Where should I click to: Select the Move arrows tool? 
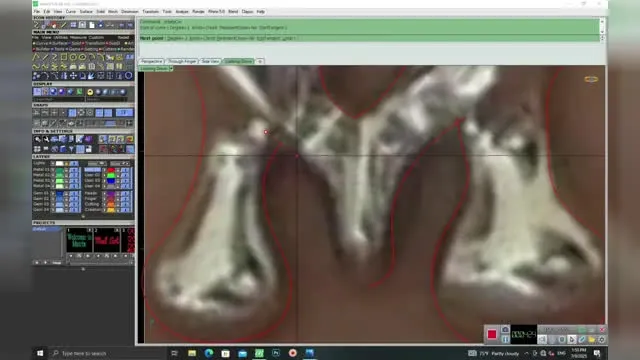point(73,76)
